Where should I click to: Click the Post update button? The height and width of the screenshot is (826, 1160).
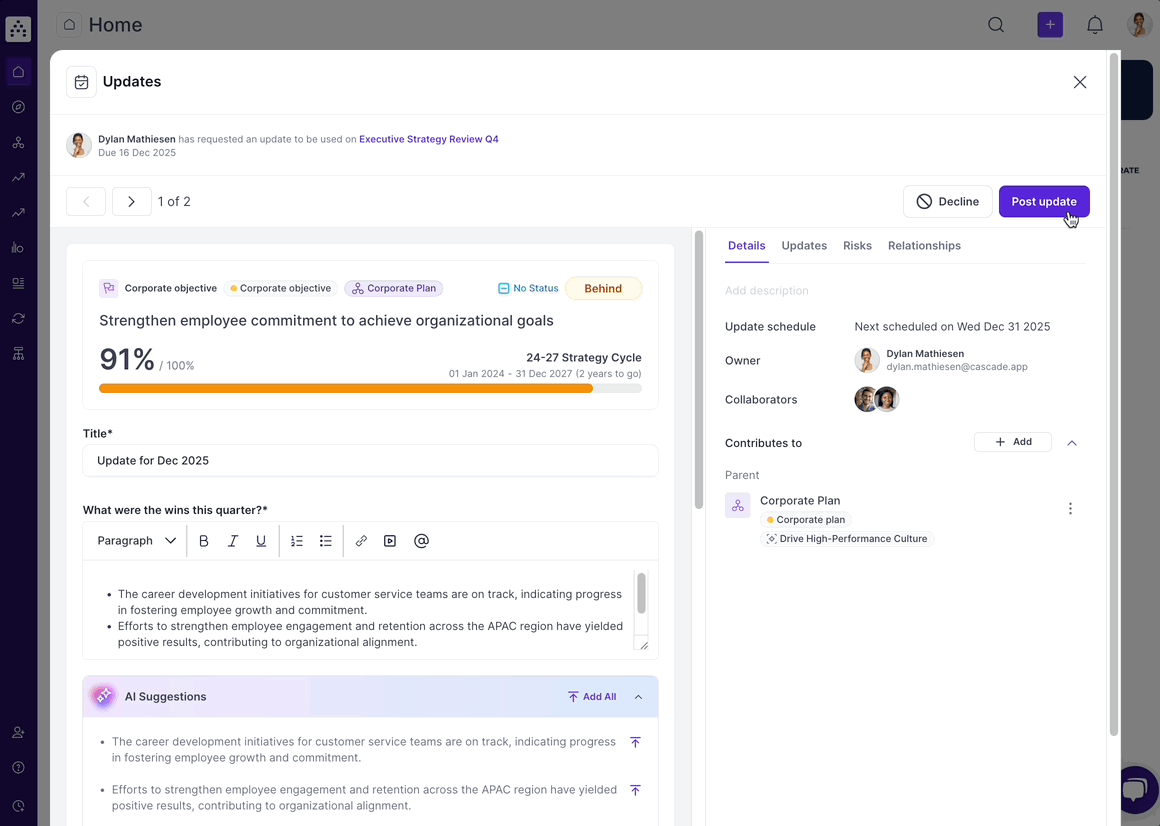[1044, 202]
